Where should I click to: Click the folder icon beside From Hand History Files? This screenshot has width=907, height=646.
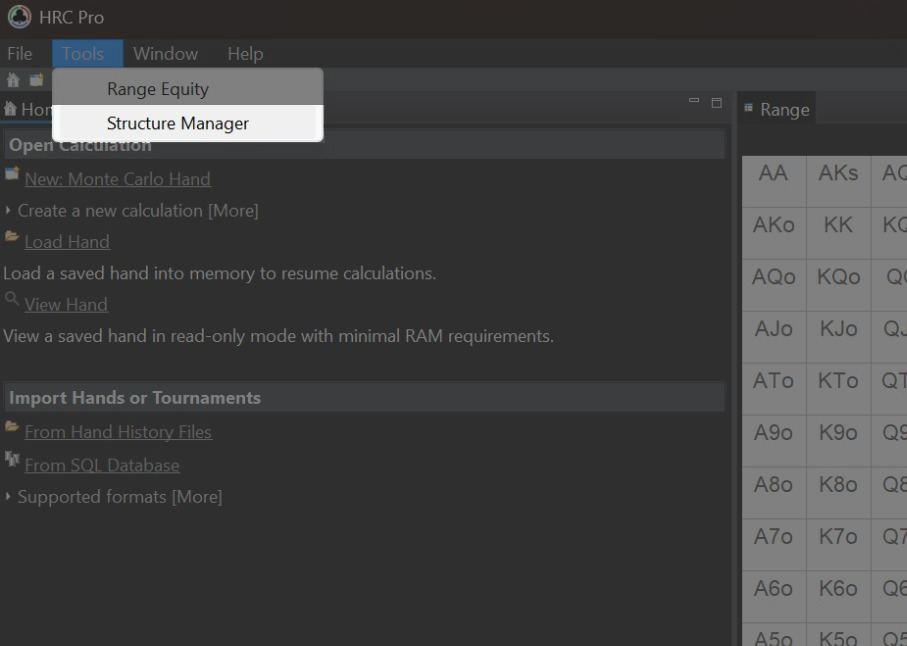(12, 428)
